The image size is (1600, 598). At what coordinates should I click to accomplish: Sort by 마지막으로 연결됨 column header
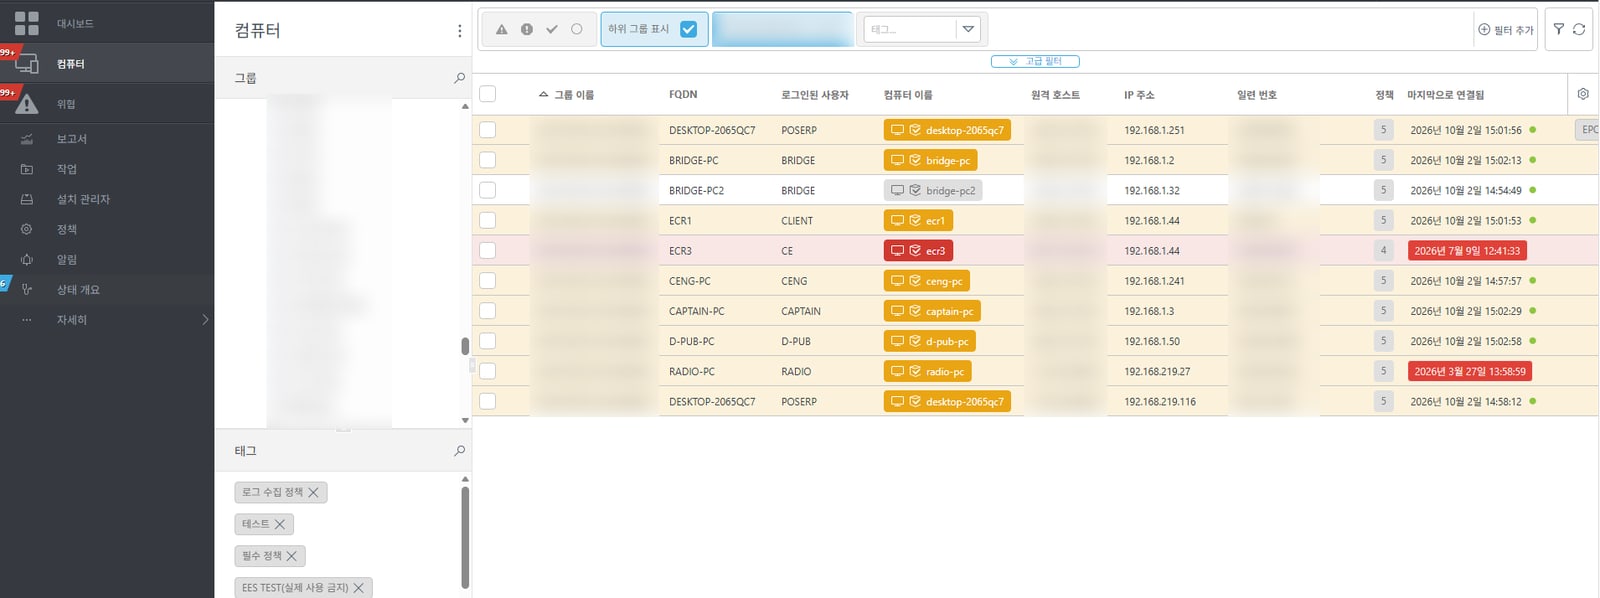pos(1445,95)
